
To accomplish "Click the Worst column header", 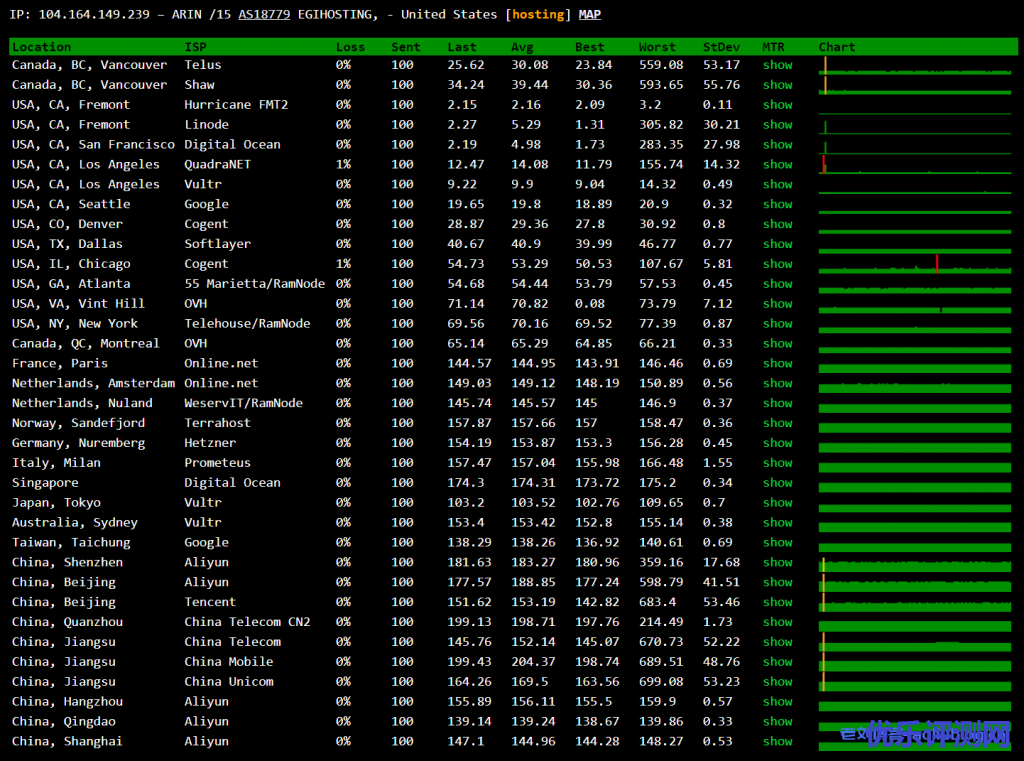I will 657,47.
